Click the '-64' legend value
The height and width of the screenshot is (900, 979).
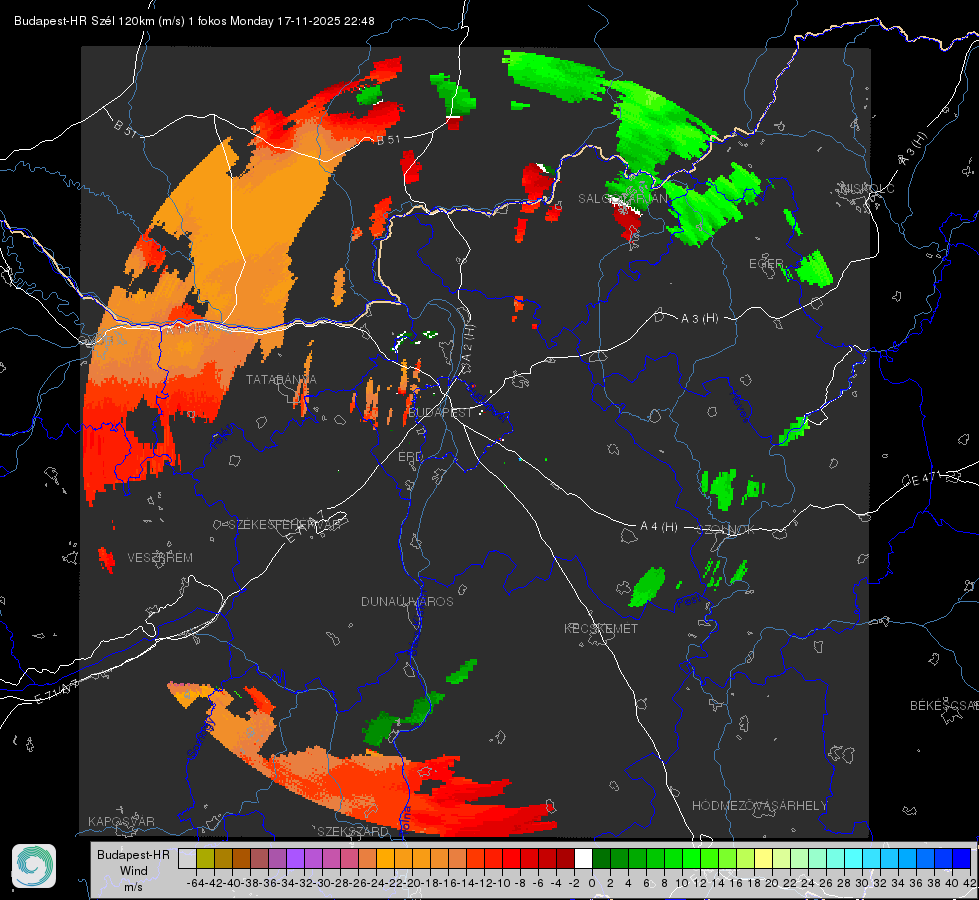pos(195,883)
